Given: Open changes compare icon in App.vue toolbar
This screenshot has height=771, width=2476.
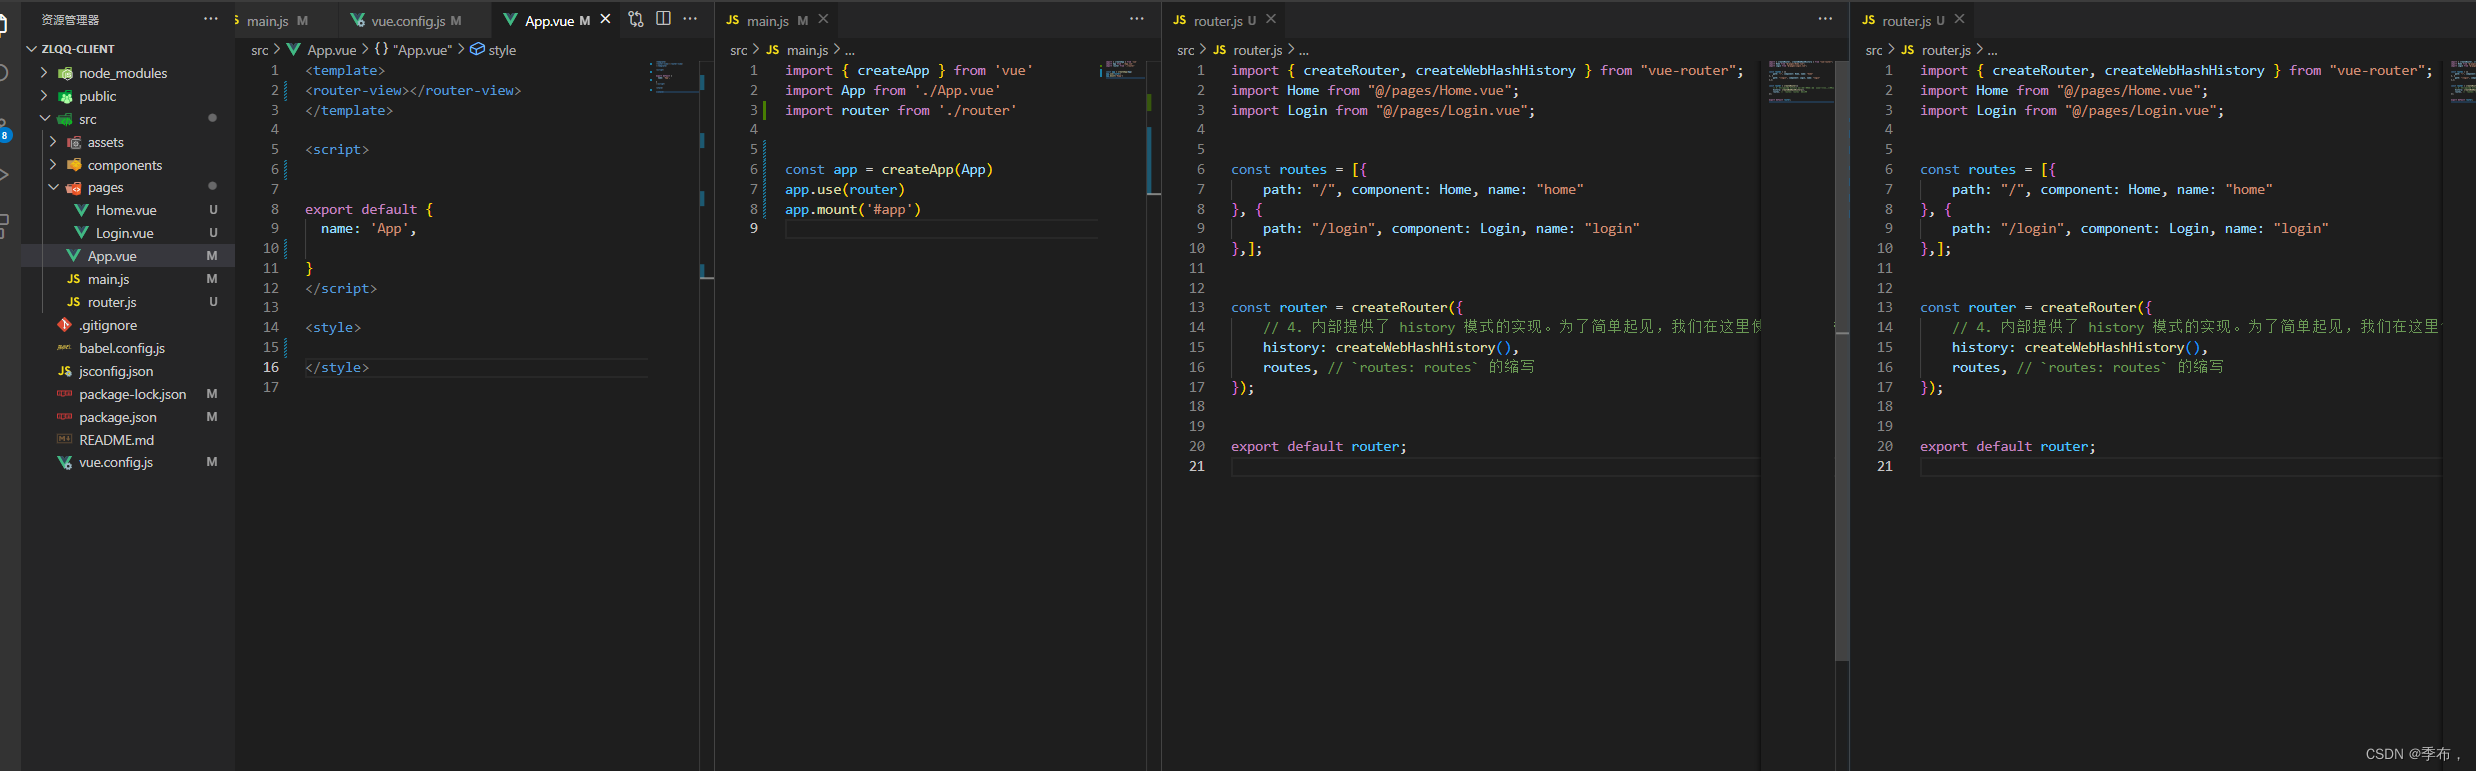Looking at the screenshot, I should tap(636, 19).
